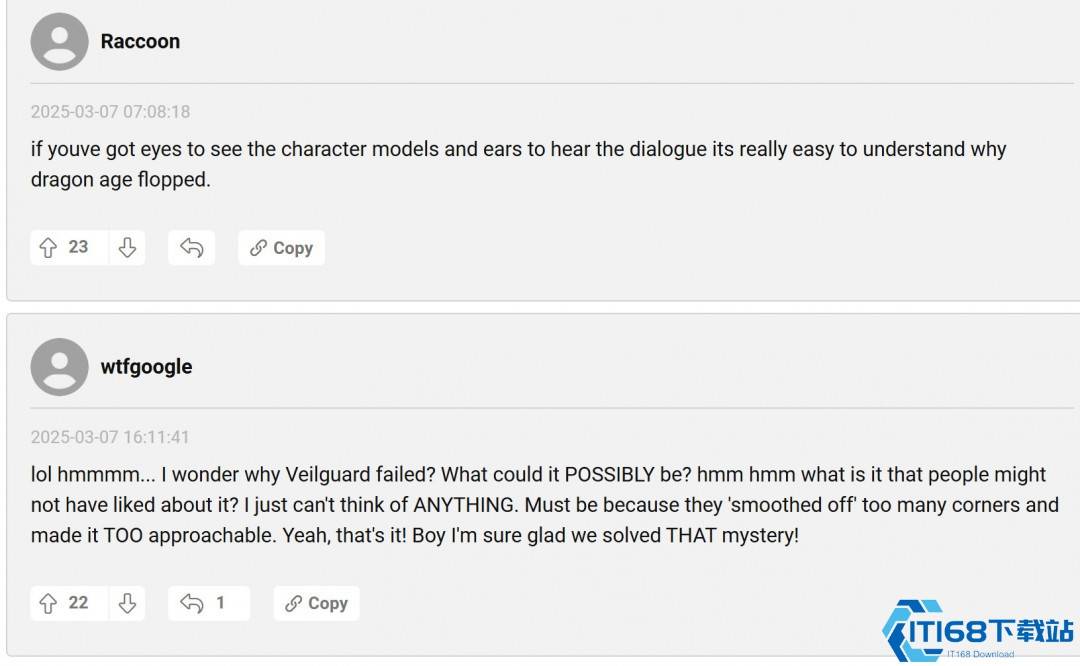Open wtfgoogle's profile avatar
This screenshot has width=1080, height=666.
pos(59,367)
